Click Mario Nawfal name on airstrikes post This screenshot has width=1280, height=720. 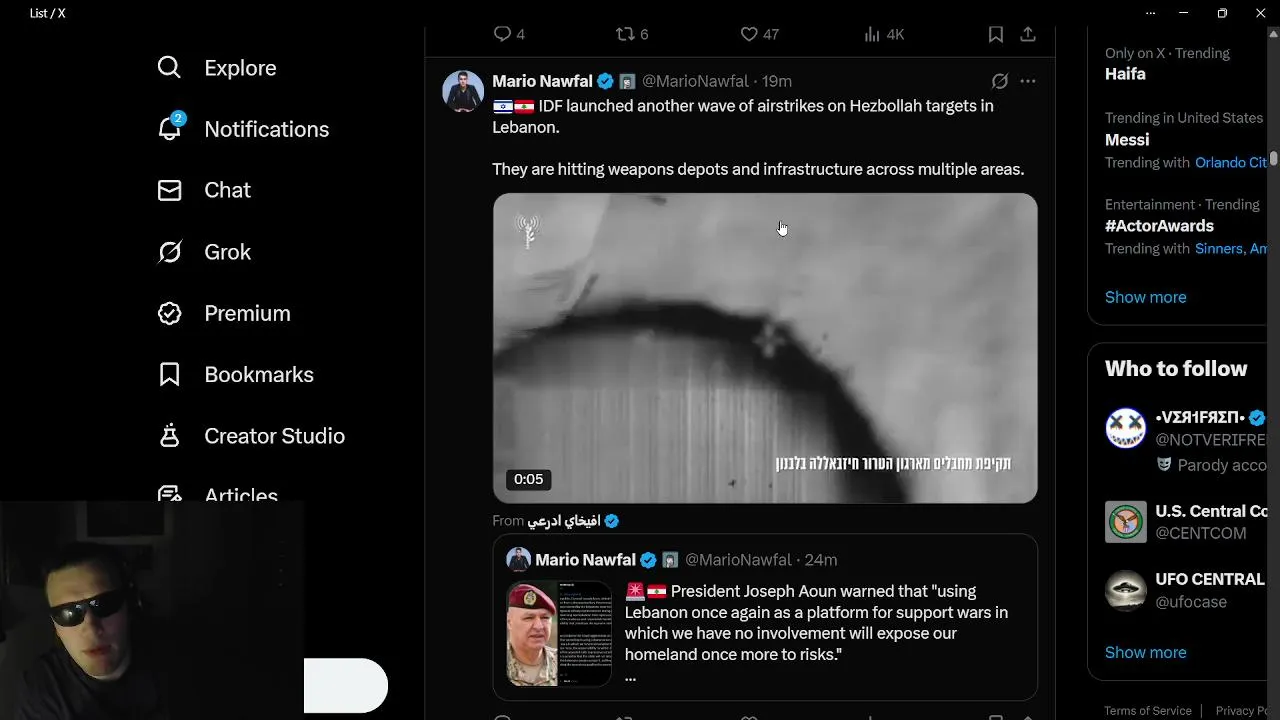click(542, 81)
